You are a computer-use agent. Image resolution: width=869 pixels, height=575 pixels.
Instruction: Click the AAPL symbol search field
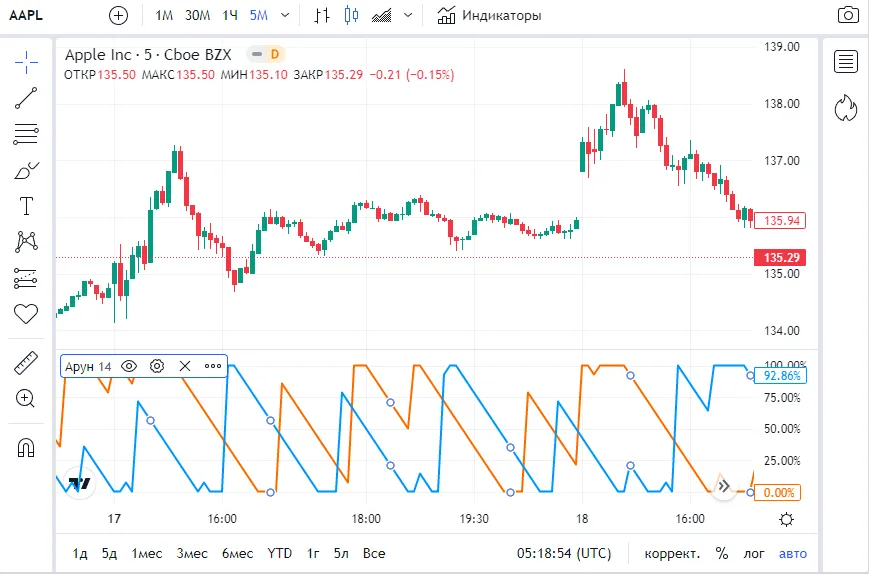(x=26, y=15)
